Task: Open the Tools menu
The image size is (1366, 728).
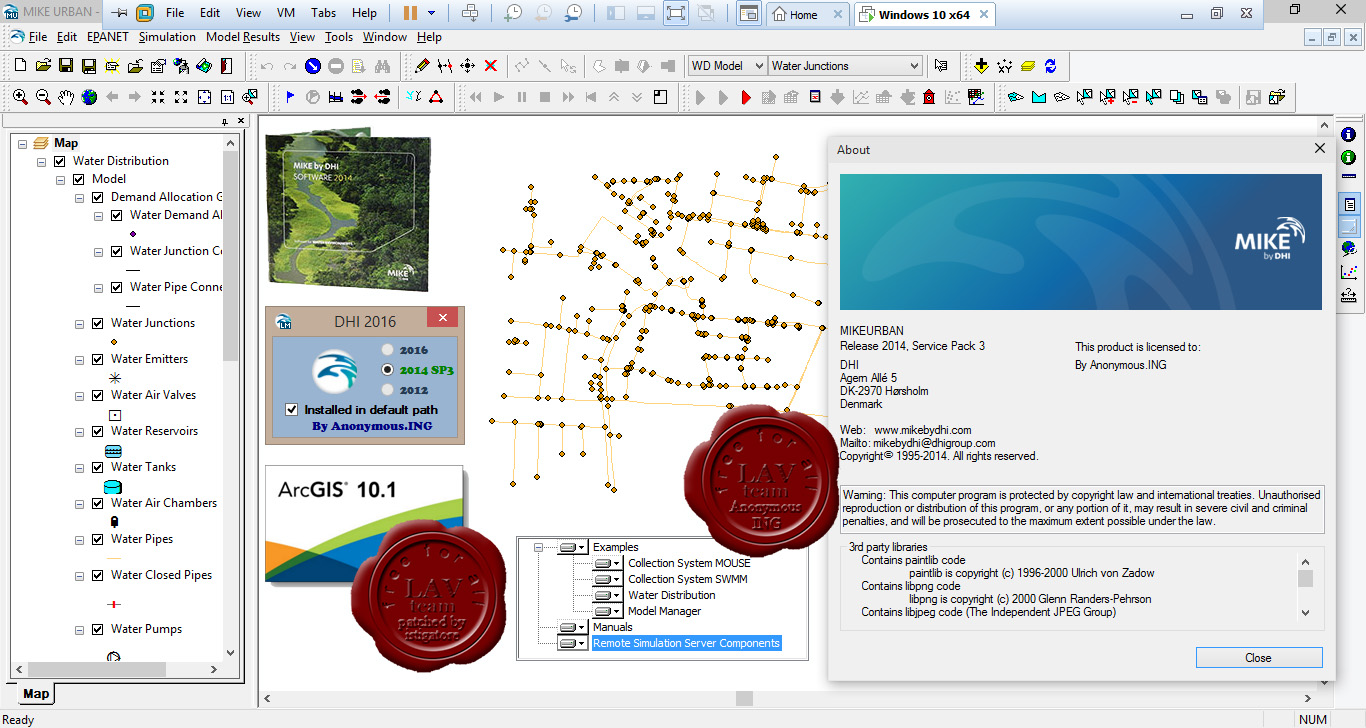Action: coord(339,37)
